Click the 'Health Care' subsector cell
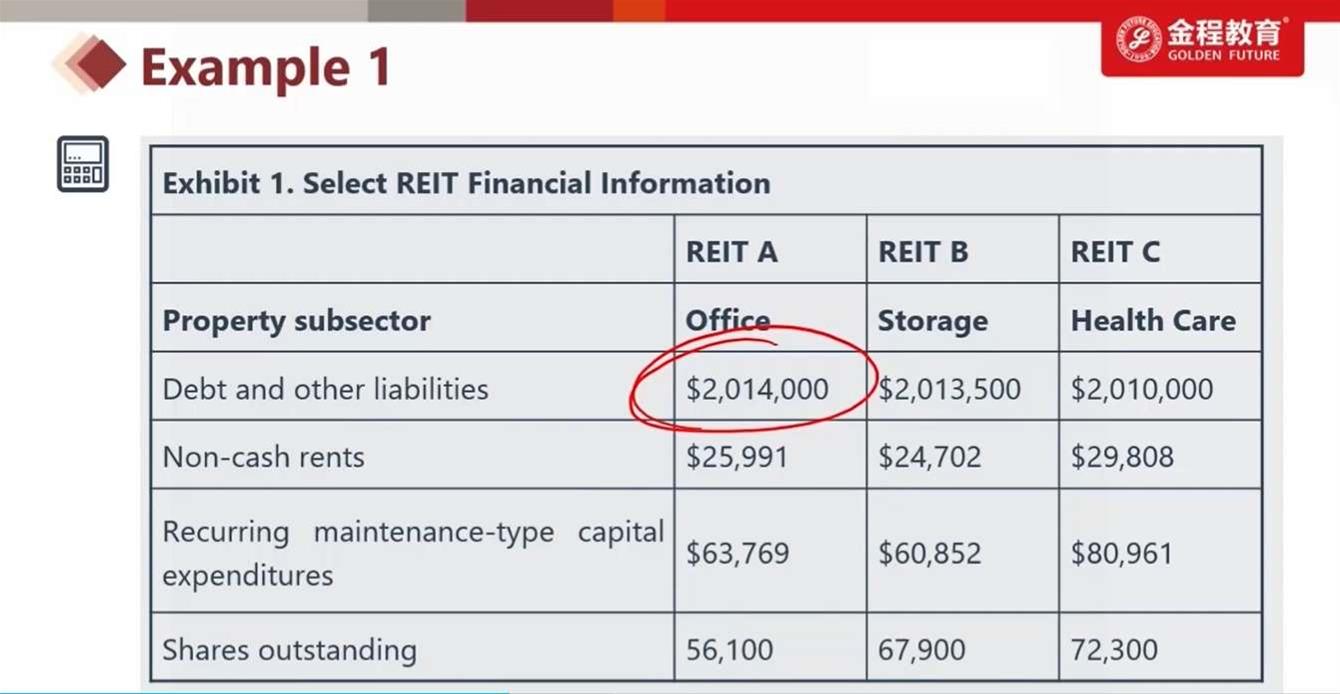The height and width of the screenshot is (694, 1340). coord(1153,321)
